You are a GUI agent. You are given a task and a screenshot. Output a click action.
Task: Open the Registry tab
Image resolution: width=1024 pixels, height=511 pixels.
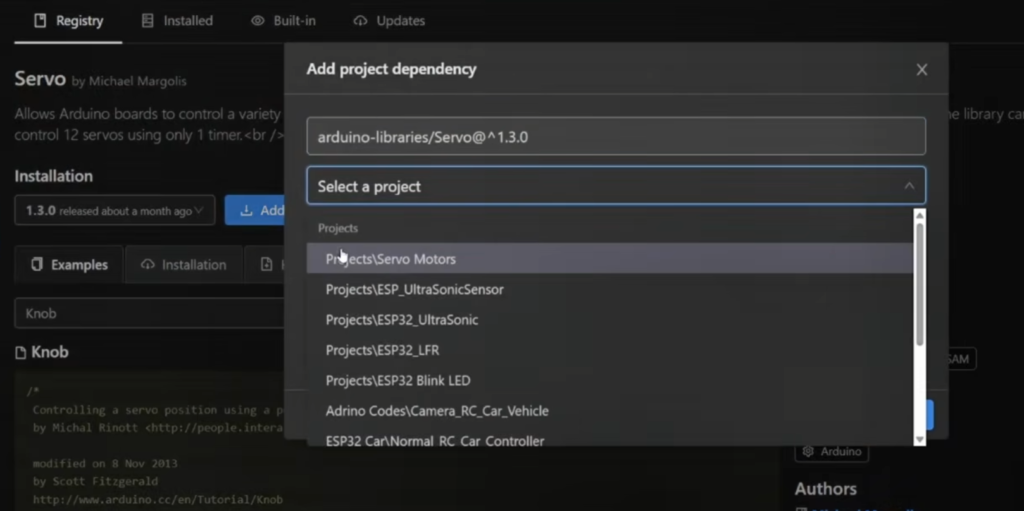pos(68,21)
